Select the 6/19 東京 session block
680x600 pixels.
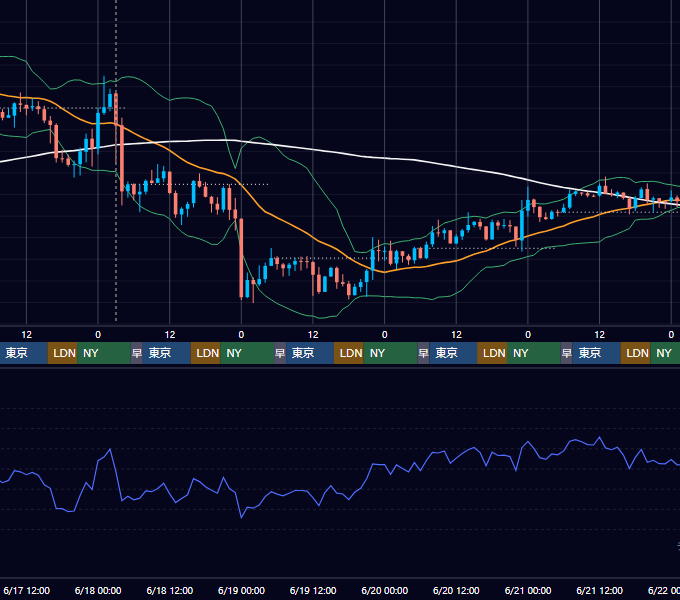pyautogui.click(x=310, y=353)
